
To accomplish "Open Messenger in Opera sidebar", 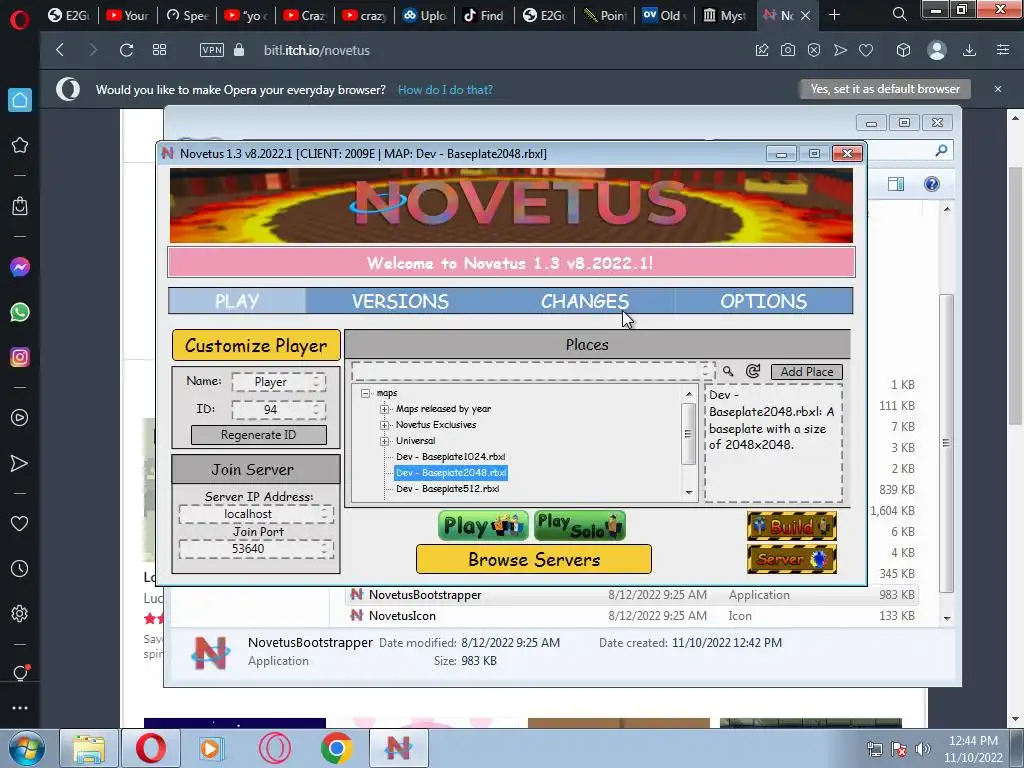I will tap(20, 267).
